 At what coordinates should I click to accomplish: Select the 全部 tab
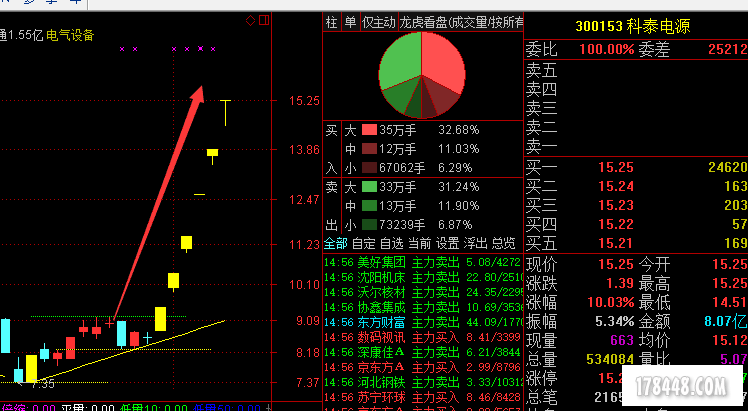[x=336, y=243]
